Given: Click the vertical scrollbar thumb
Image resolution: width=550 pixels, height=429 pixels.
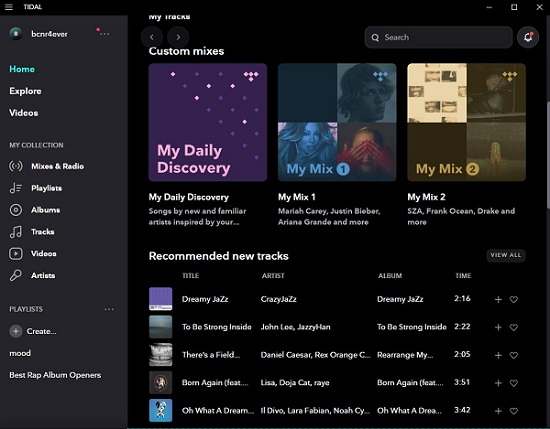Looking at the screenshot, I should [x=548, y=155].
